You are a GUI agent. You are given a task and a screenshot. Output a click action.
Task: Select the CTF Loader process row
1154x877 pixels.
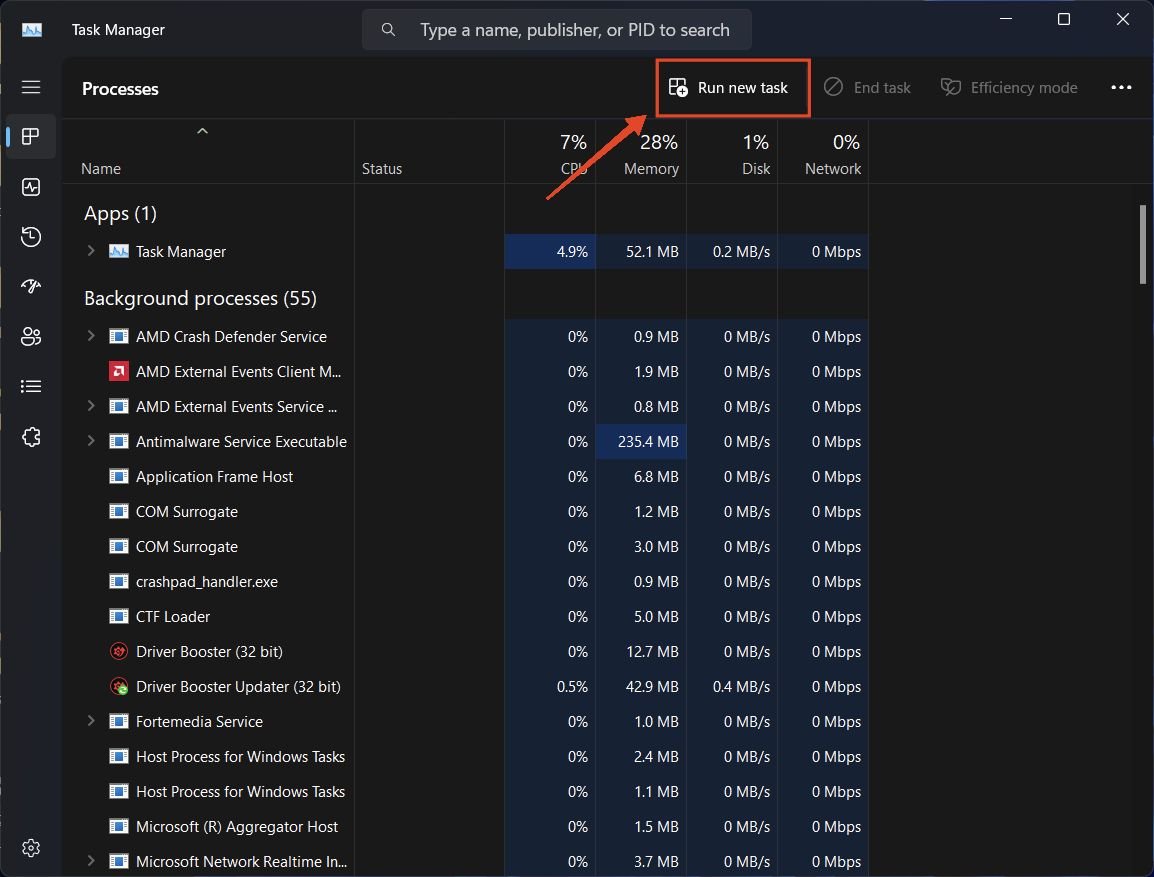[x=173, y=616]
